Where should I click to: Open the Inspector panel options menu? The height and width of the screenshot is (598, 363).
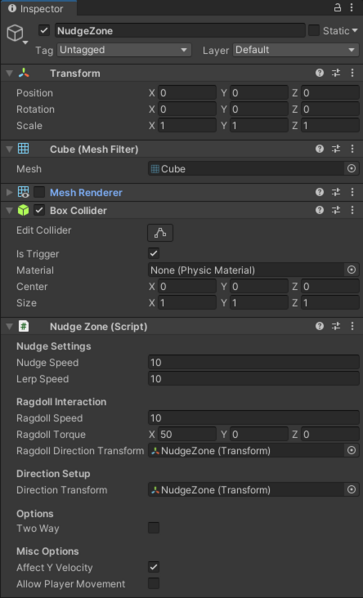pos(352,8)
